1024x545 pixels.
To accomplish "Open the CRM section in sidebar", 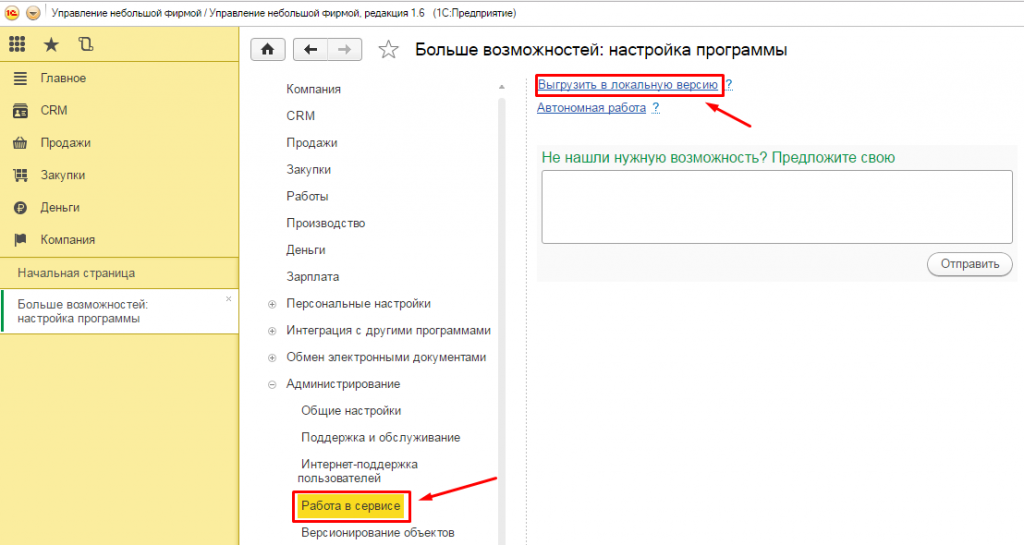I will [x=54, y=110].
